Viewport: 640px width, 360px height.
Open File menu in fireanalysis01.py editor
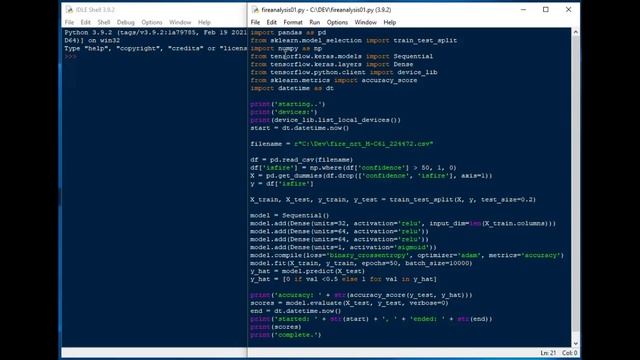click(255, 22)
